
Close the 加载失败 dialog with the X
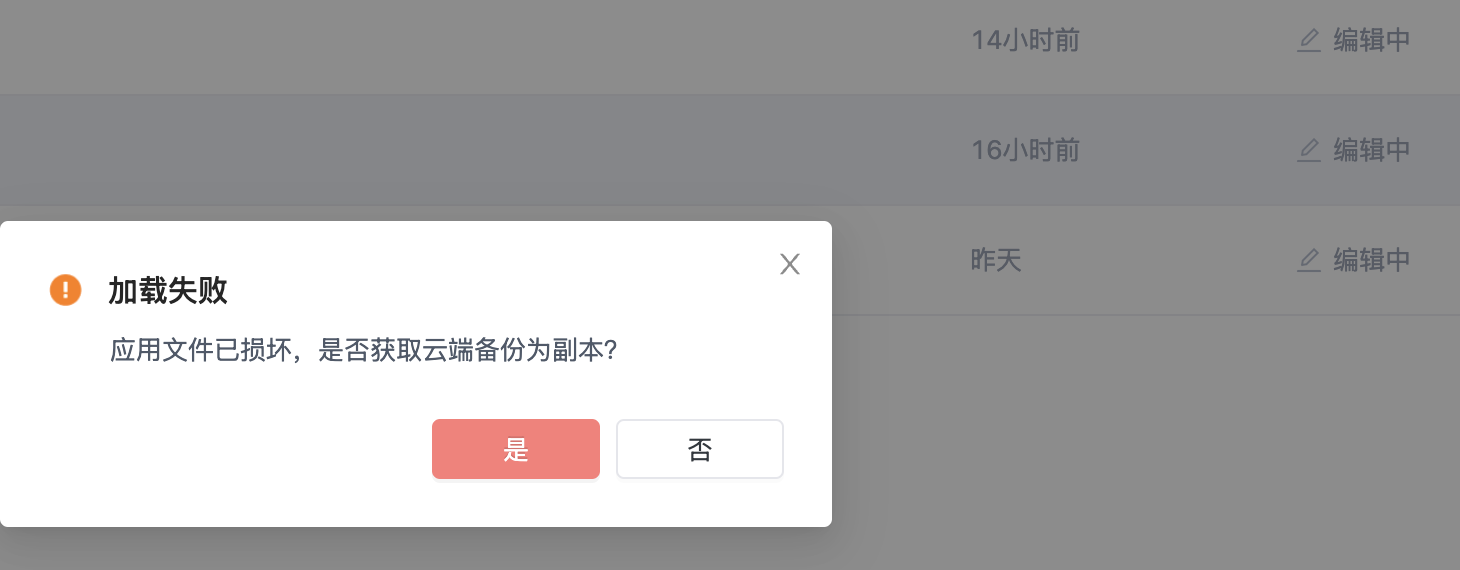point(790,264)
